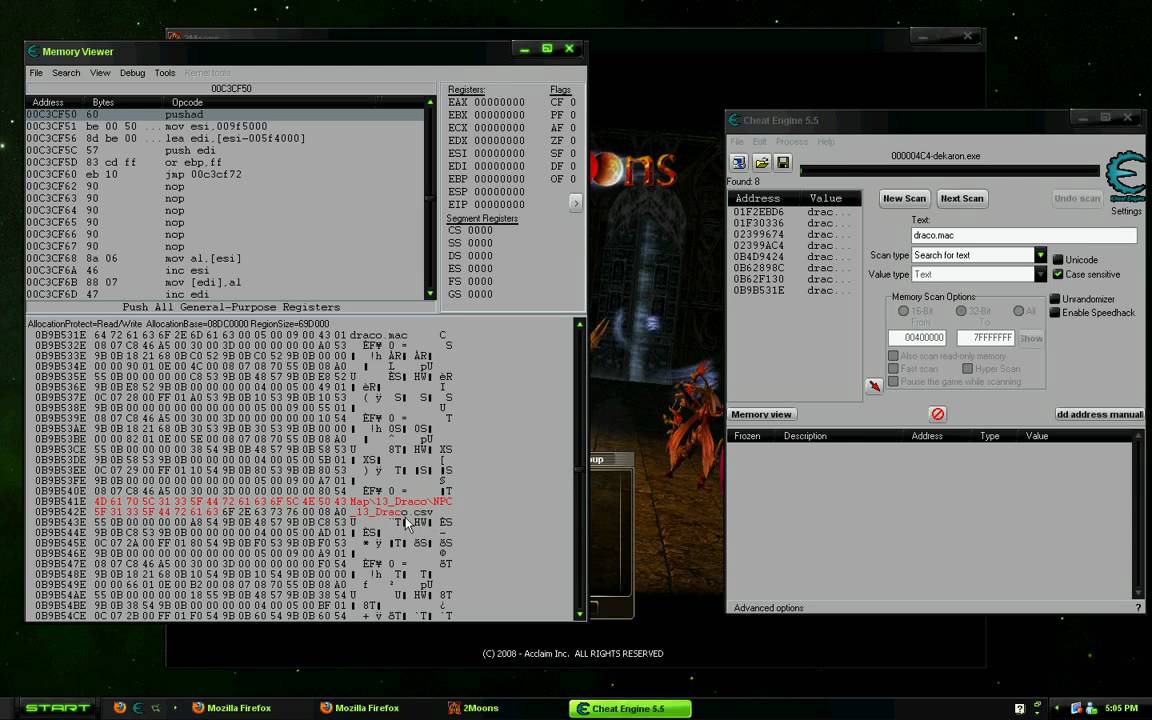Click the open folder icon in Cheat Engine
The image size is (1152, 720).
point(761,162)
